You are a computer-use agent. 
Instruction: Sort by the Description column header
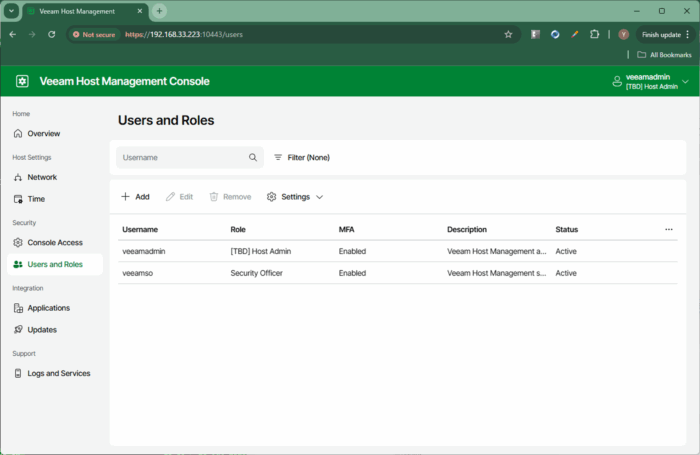pos(467,230)
